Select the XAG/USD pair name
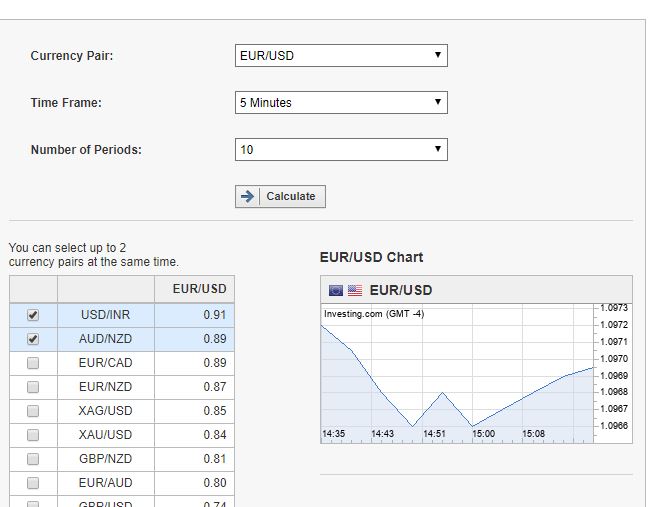 [106, 411]
